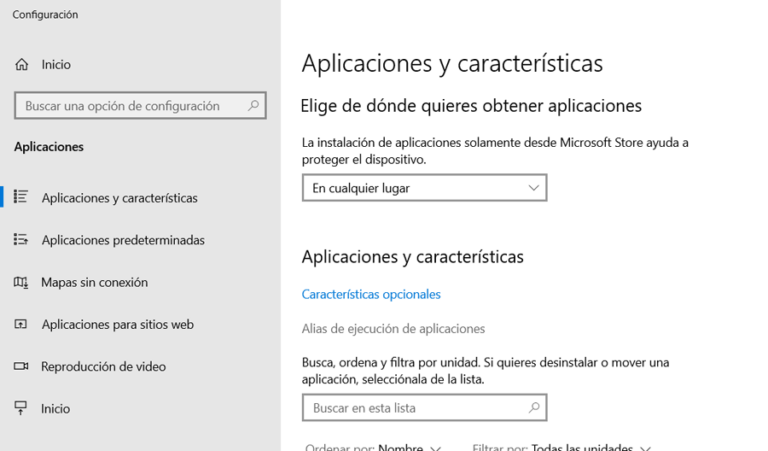Click the magnifier in the sidebar search box
Image resolution: width=768 pixels, height=451 pixels.
pos(253,105)
